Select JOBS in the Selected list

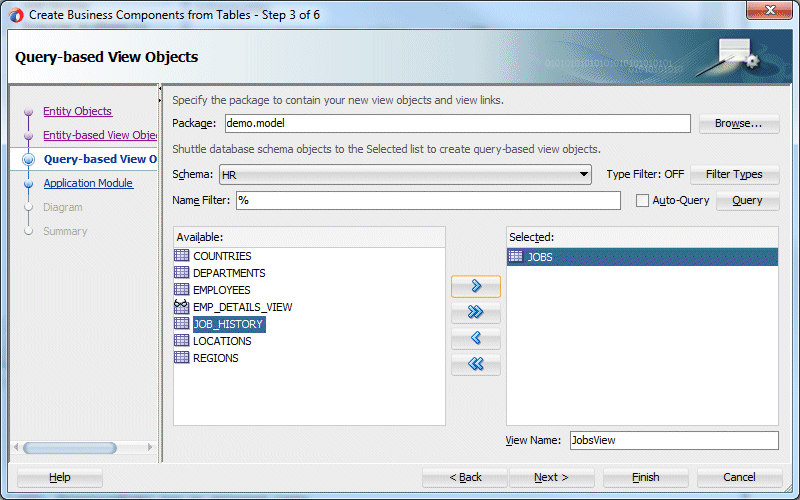(x=642, y=257)
